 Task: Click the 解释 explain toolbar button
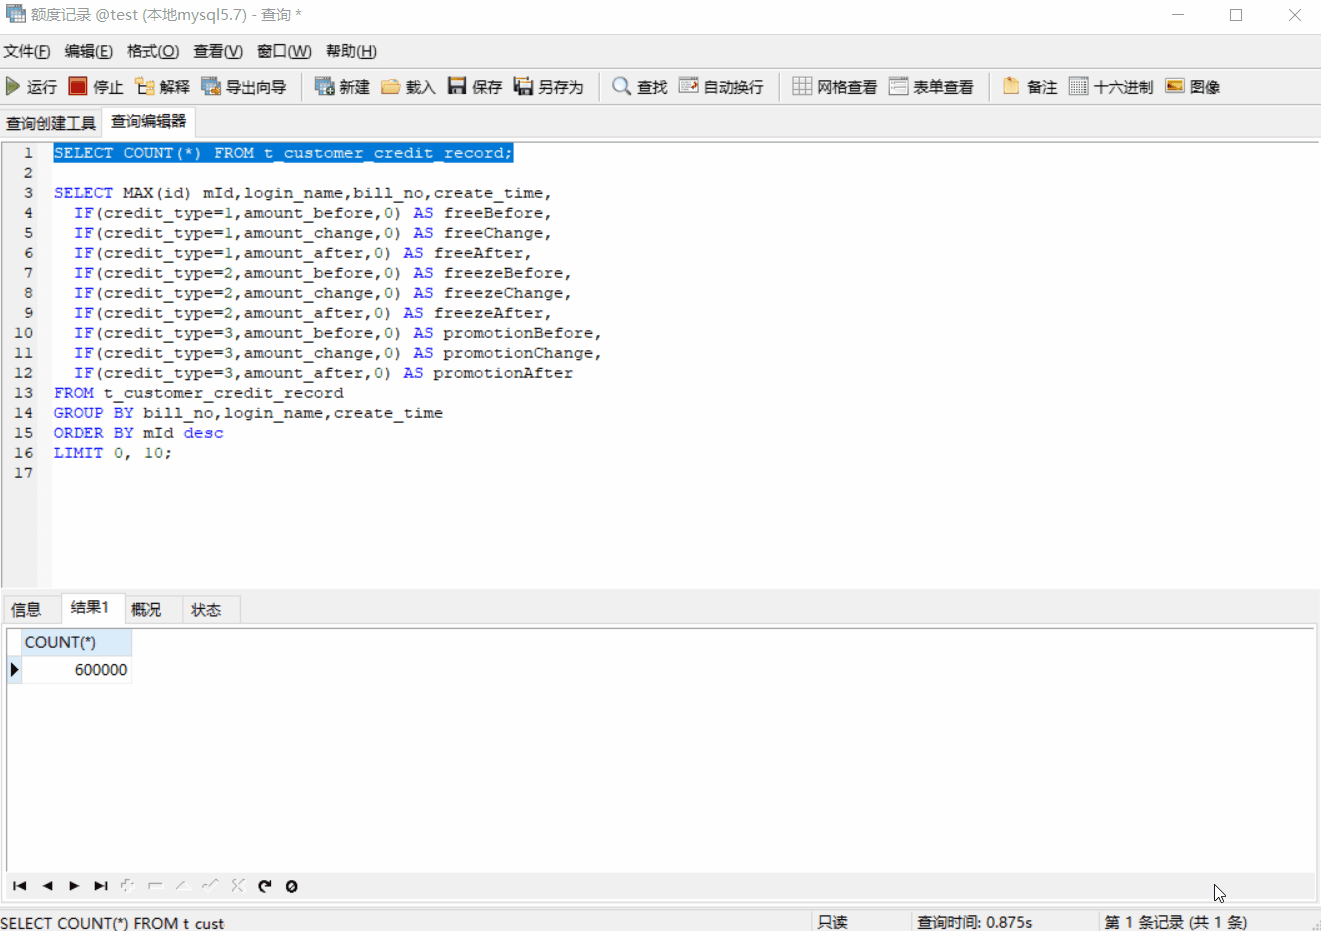coord(162,87)
